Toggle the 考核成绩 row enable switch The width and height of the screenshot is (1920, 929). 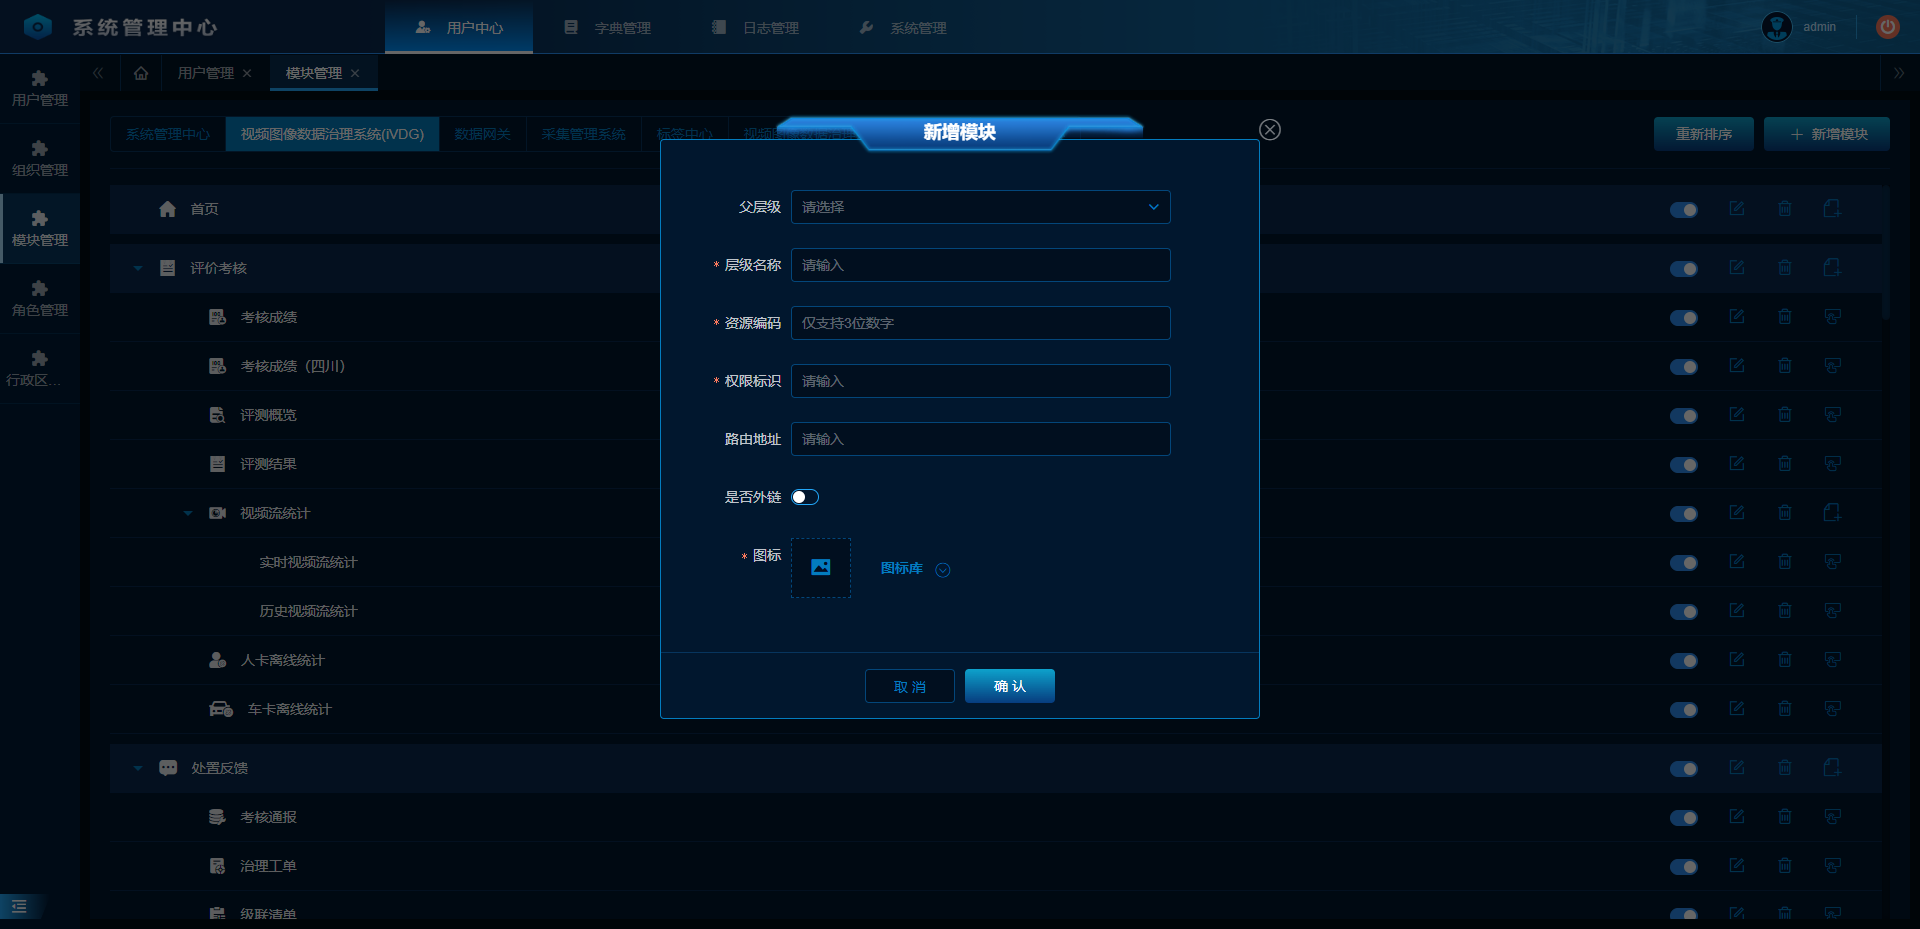(x=1684, y=318)
